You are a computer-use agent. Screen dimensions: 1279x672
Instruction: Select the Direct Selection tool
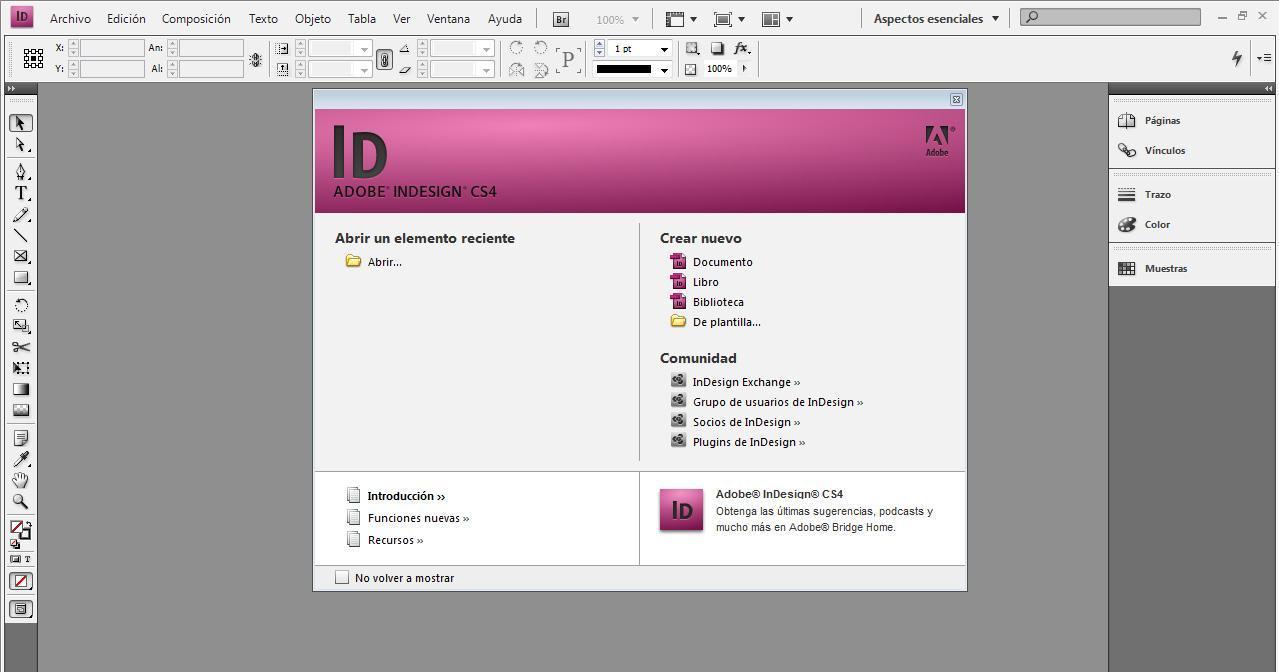20,145
